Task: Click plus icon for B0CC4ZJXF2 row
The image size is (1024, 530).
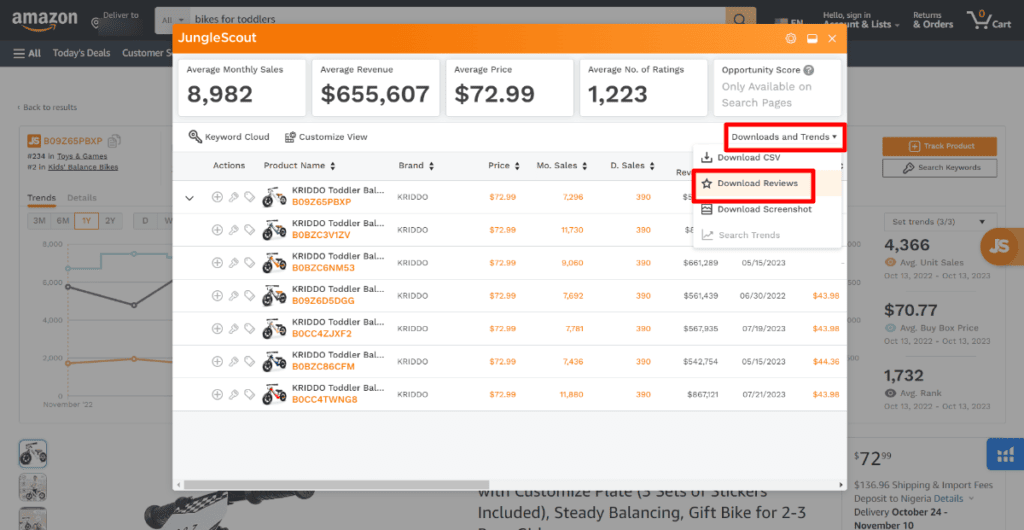Action: [217, 328]
